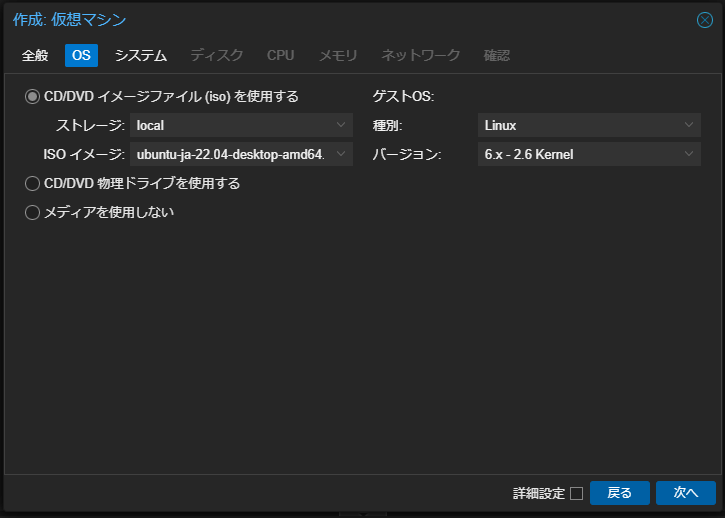The width and height of the screenshot is (725, 518).
Task: Select CD/DVD イメージファイル (iso) radio option
Action: [x=32, y=97]
